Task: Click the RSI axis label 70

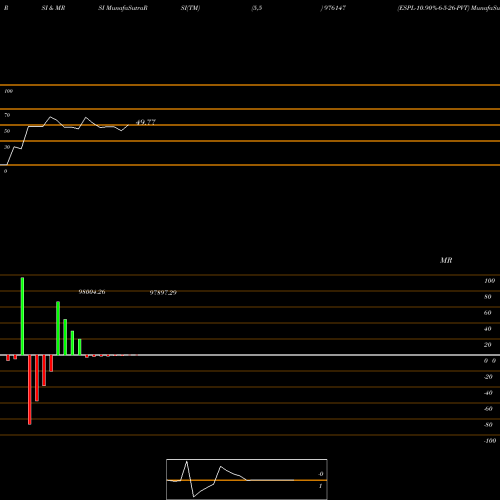Action: (7, 115)
